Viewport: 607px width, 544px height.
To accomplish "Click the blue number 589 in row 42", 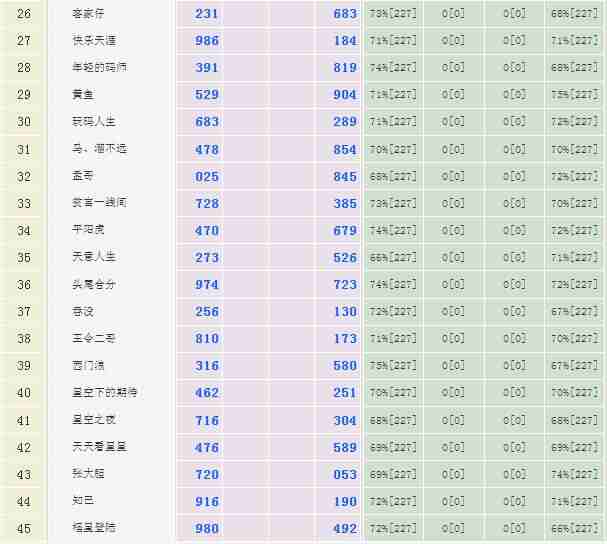I will pos(345,447).
